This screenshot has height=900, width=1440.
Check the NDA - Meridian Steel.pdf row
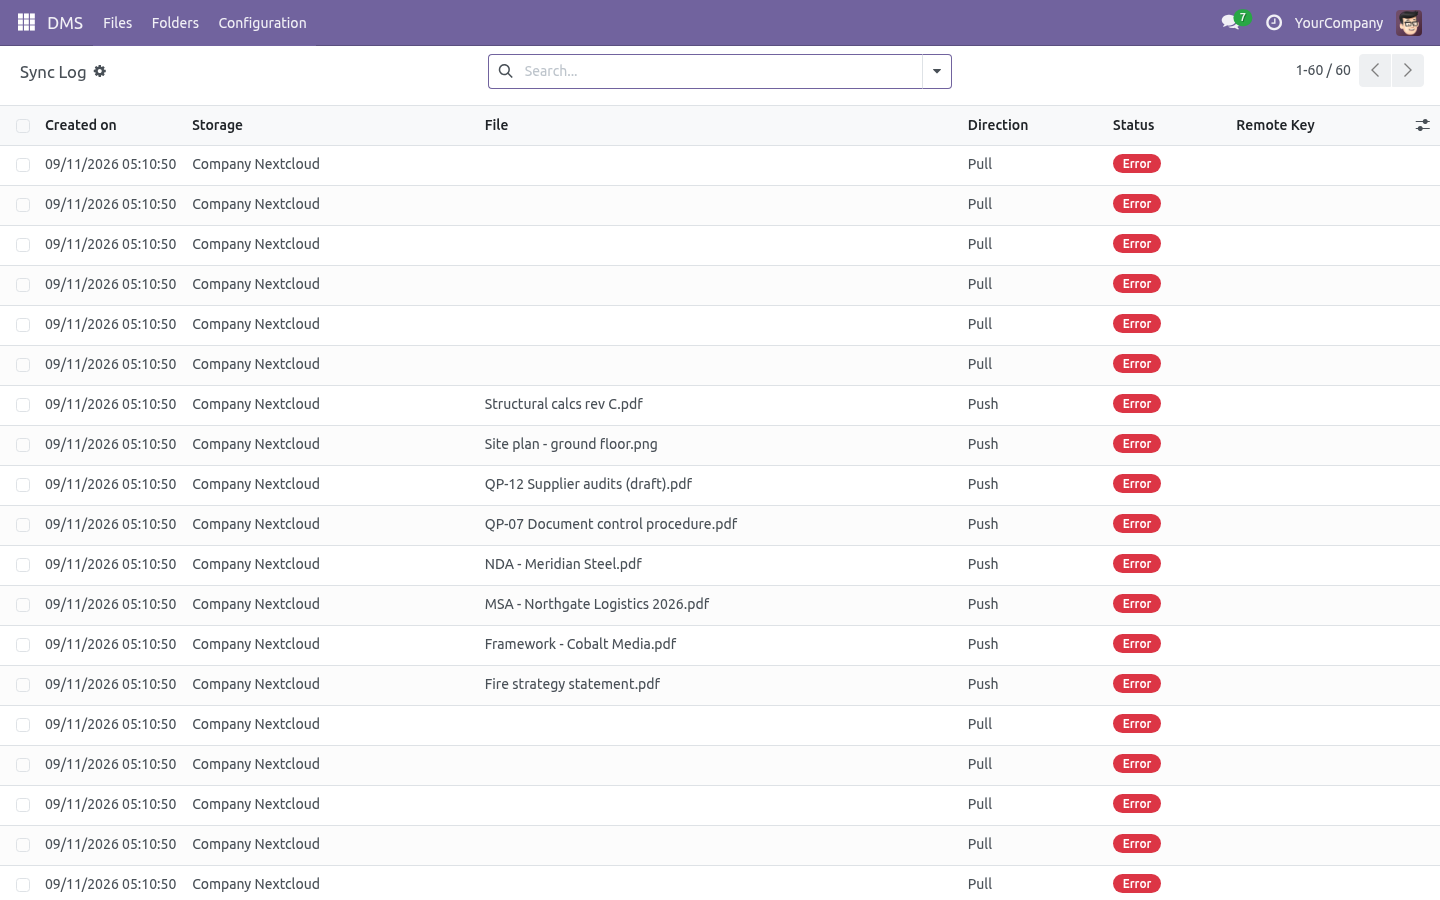point(23,565)
